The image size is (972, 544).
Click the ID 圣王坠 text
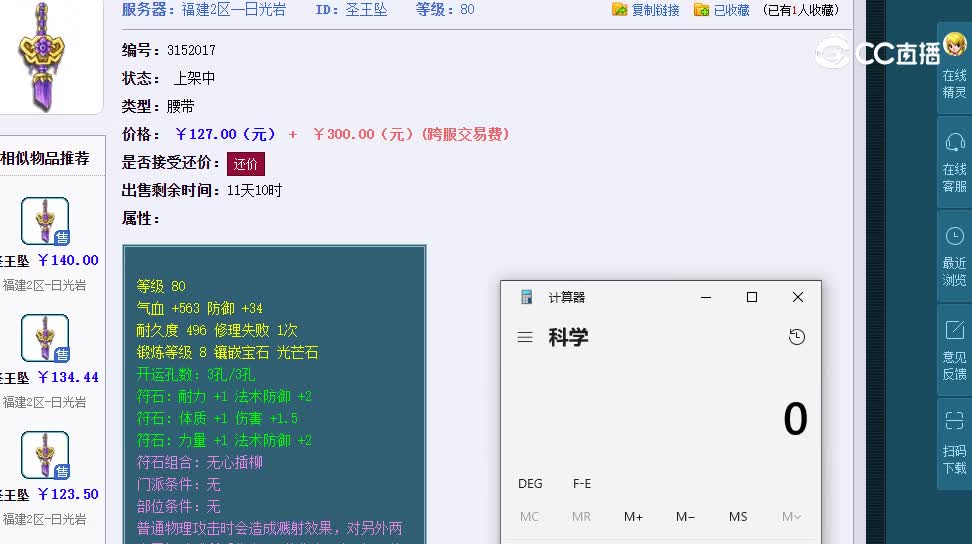[351, 10]
